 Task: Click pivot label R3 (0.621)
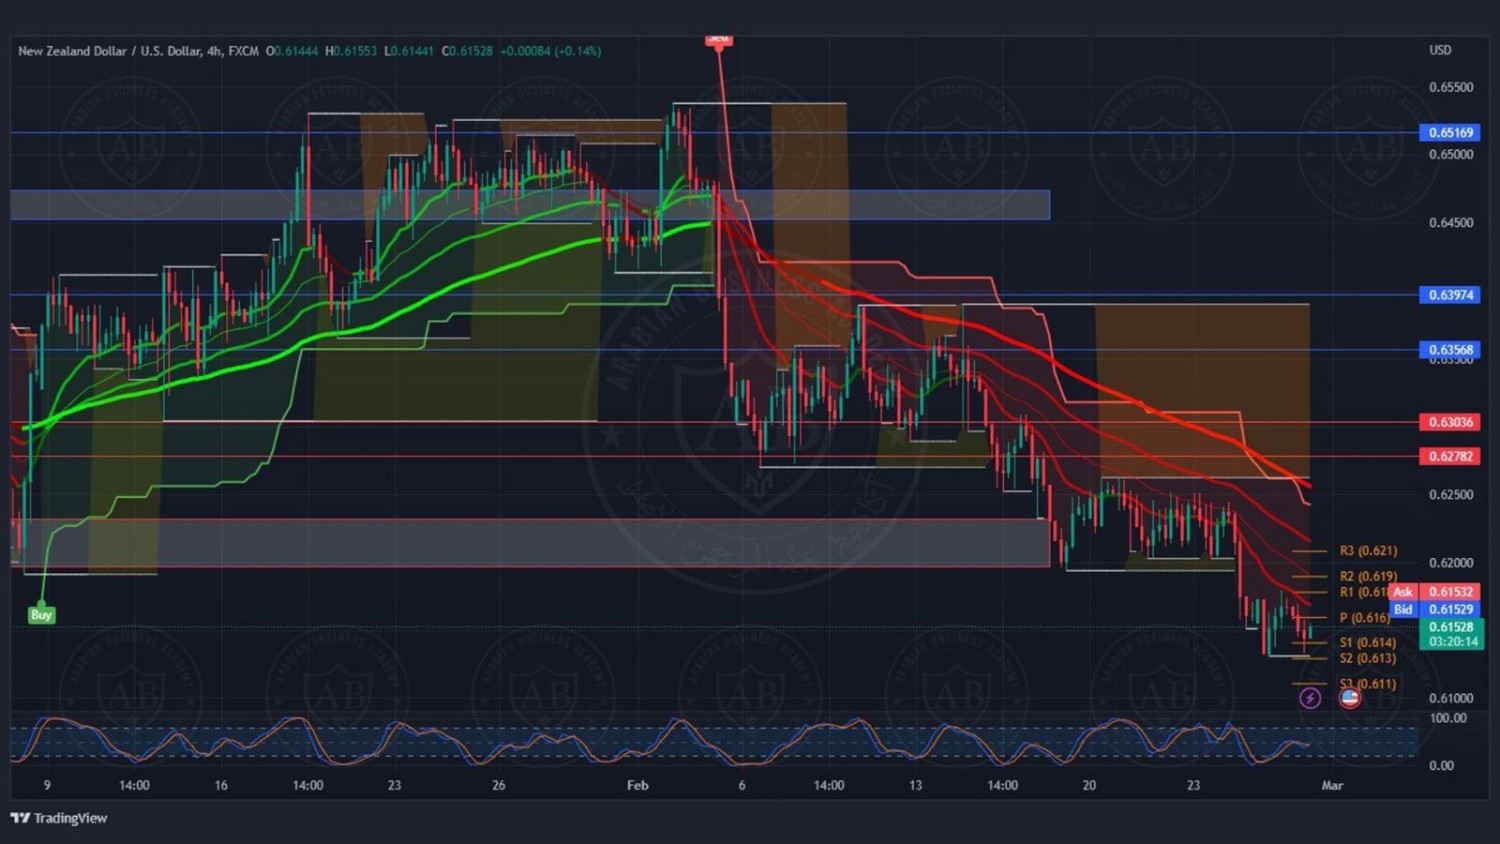[1368, 551]
